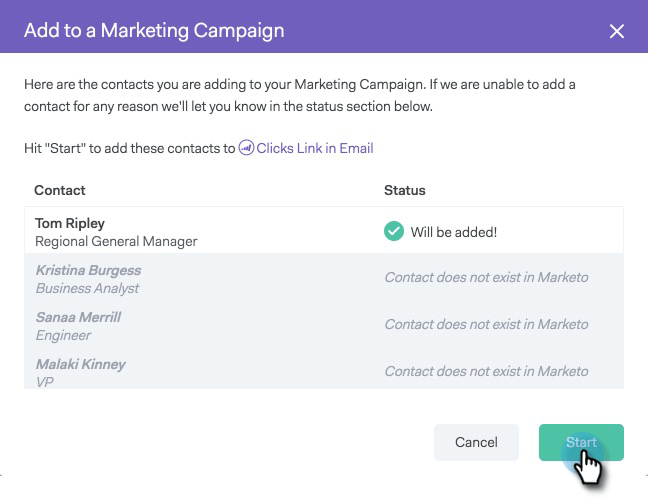Click the Business Analyst job title
Screen dimensions: 648x501
click(x=87, y=288)
